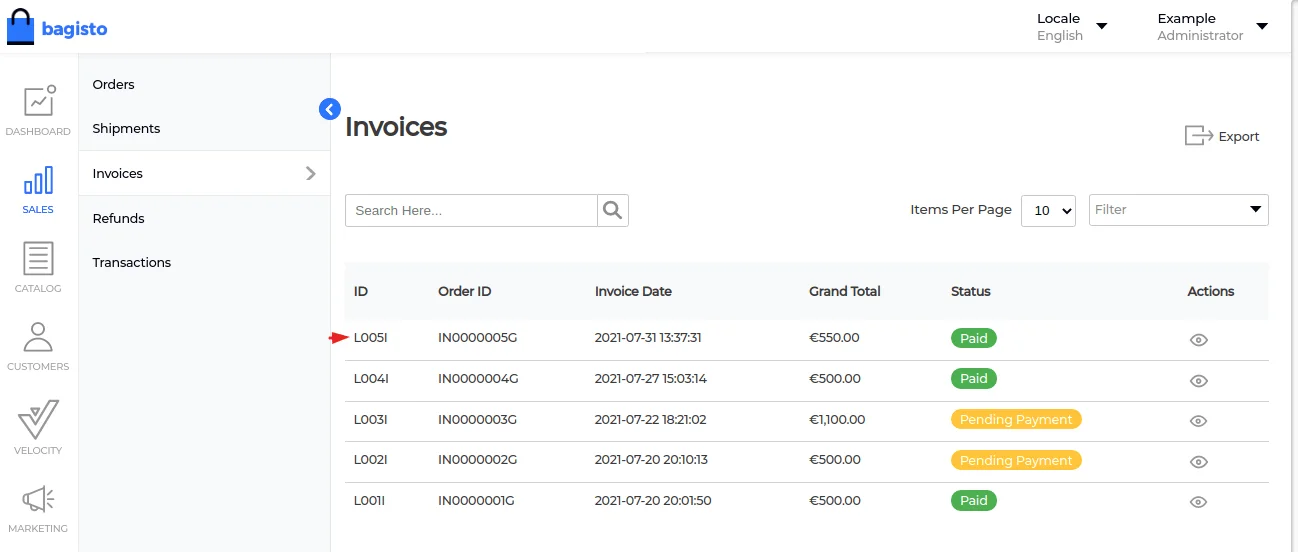
Task: Click invoice ID L001I
Action: 369,500
